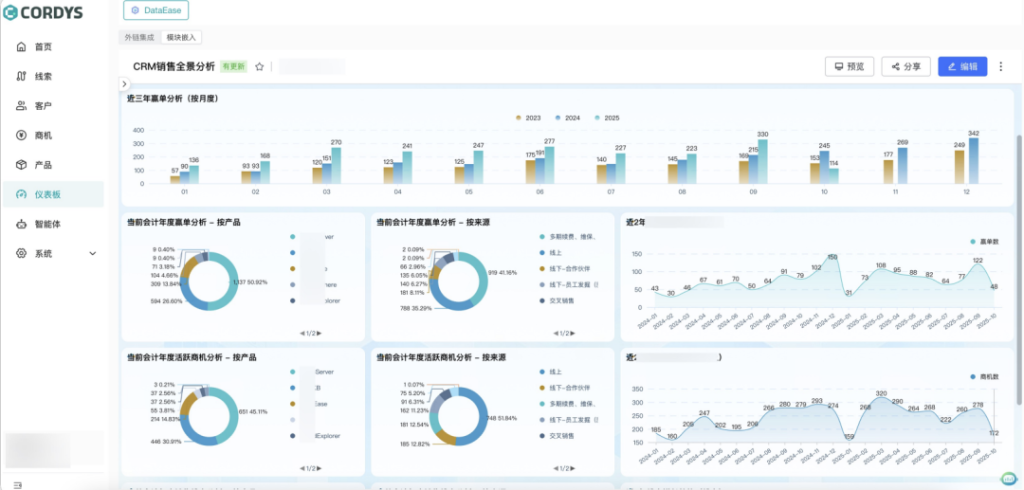The image size is (1024, 490).
Task: Hide the 2025 series in the legend
Action: point(606,117)
